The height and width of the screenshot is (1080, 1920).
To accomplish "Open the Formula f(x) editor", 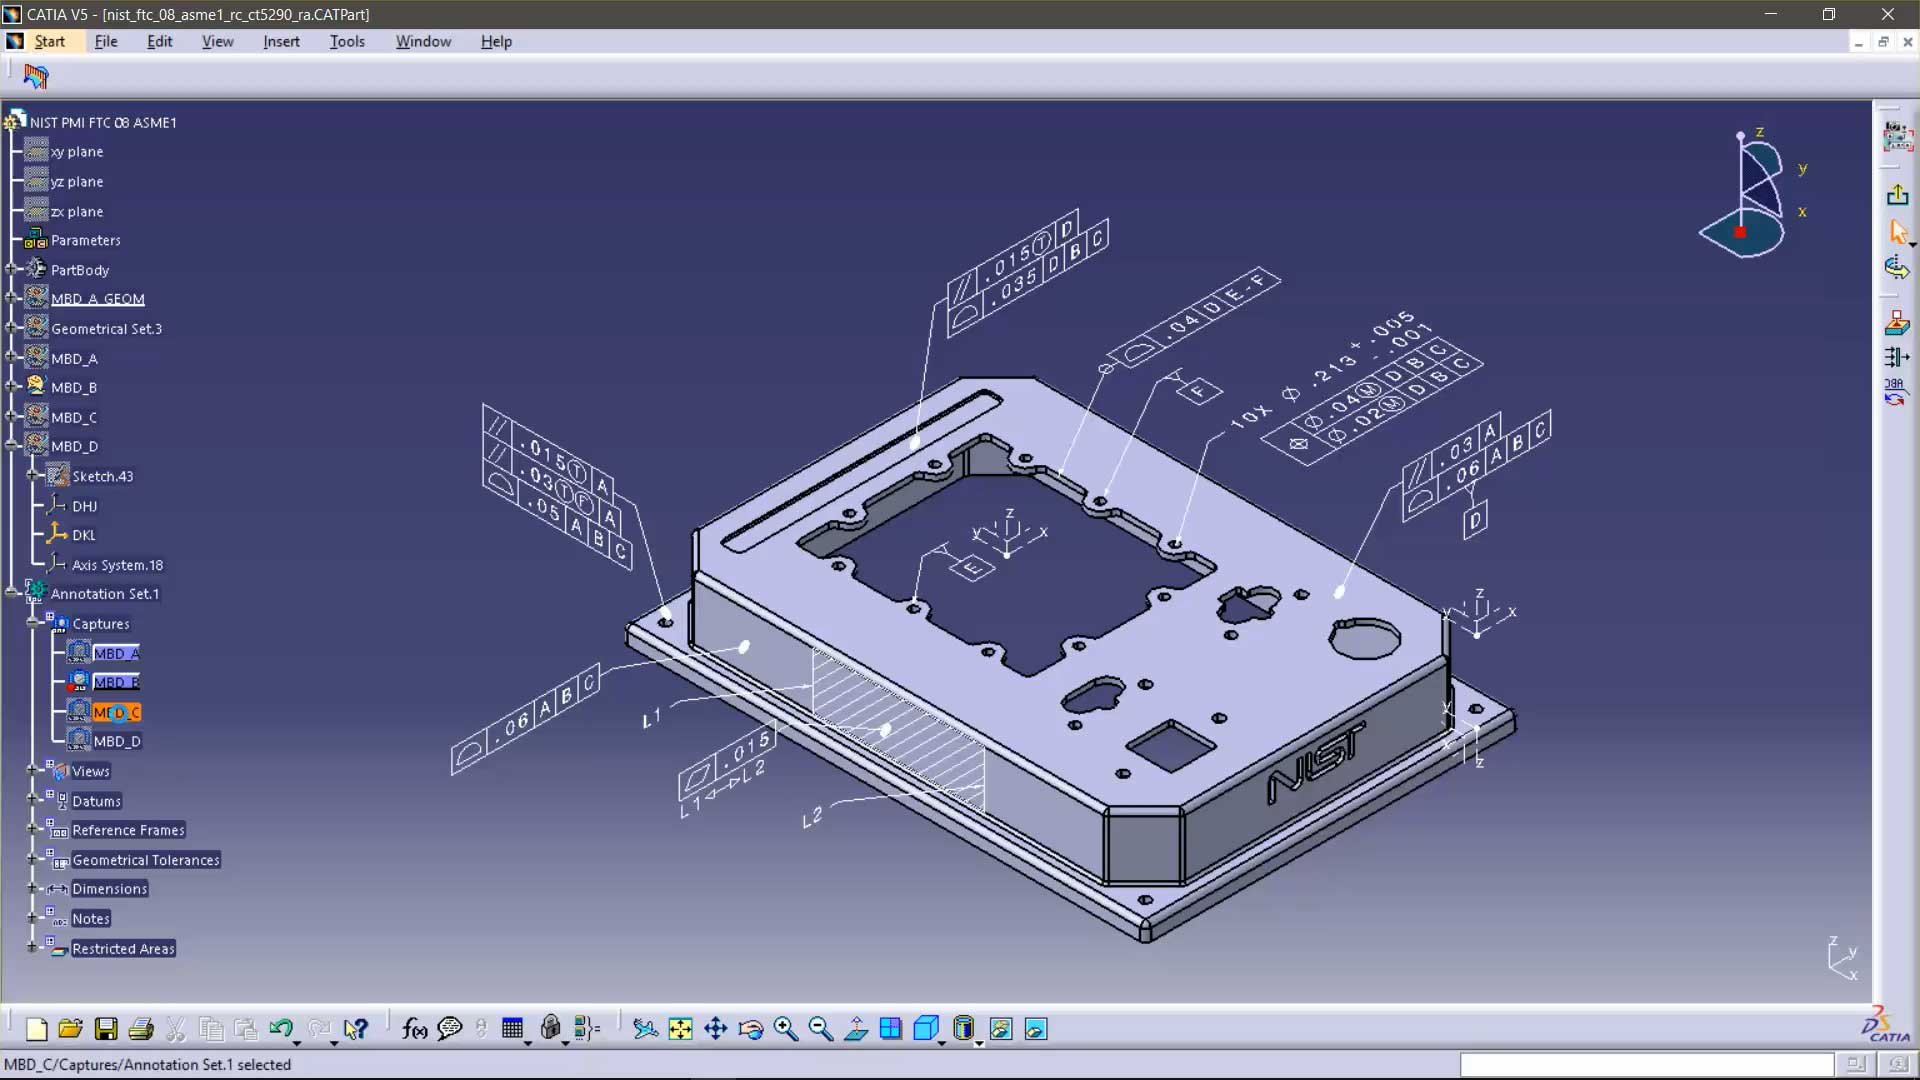I will point(414,1028).
